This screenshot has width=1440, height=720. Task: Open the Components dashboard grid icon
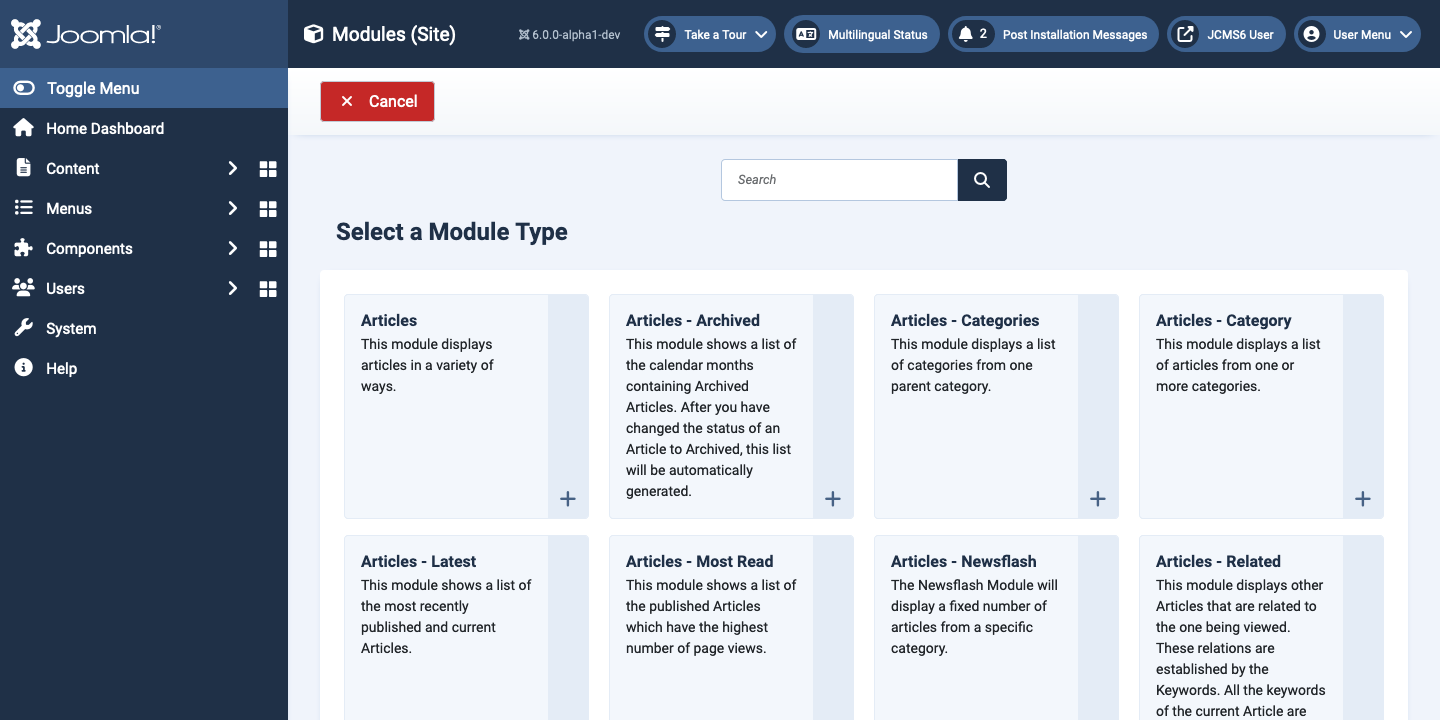click(267, 248)
